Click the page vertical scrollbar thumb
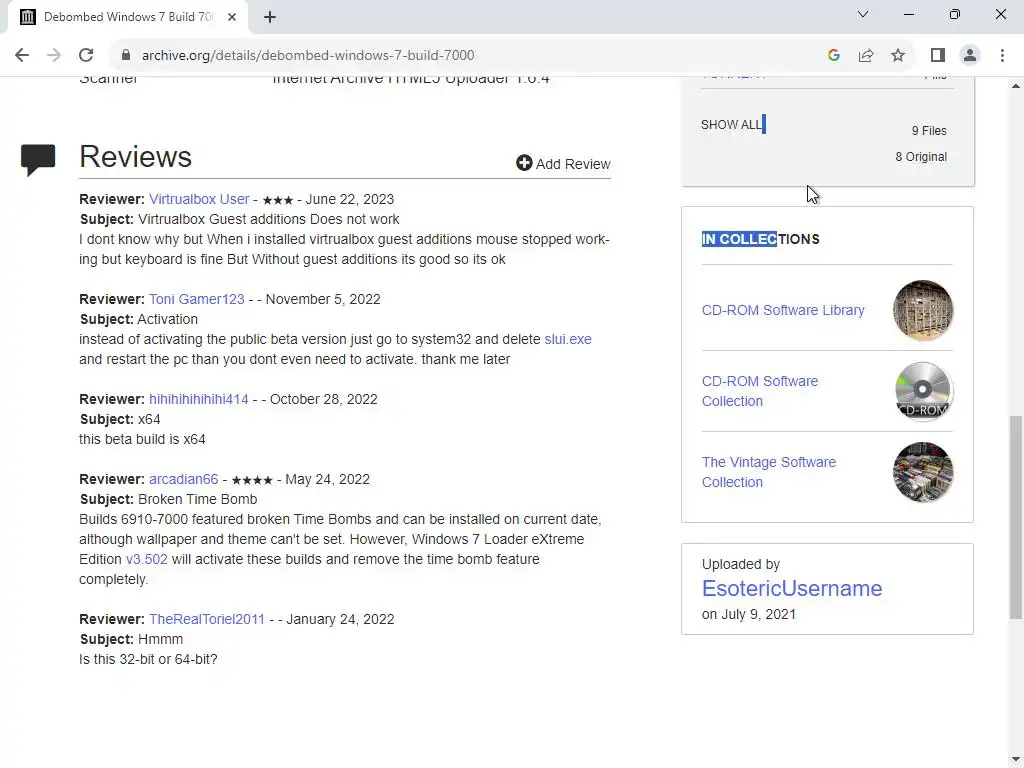 (x=1016, y=517)
